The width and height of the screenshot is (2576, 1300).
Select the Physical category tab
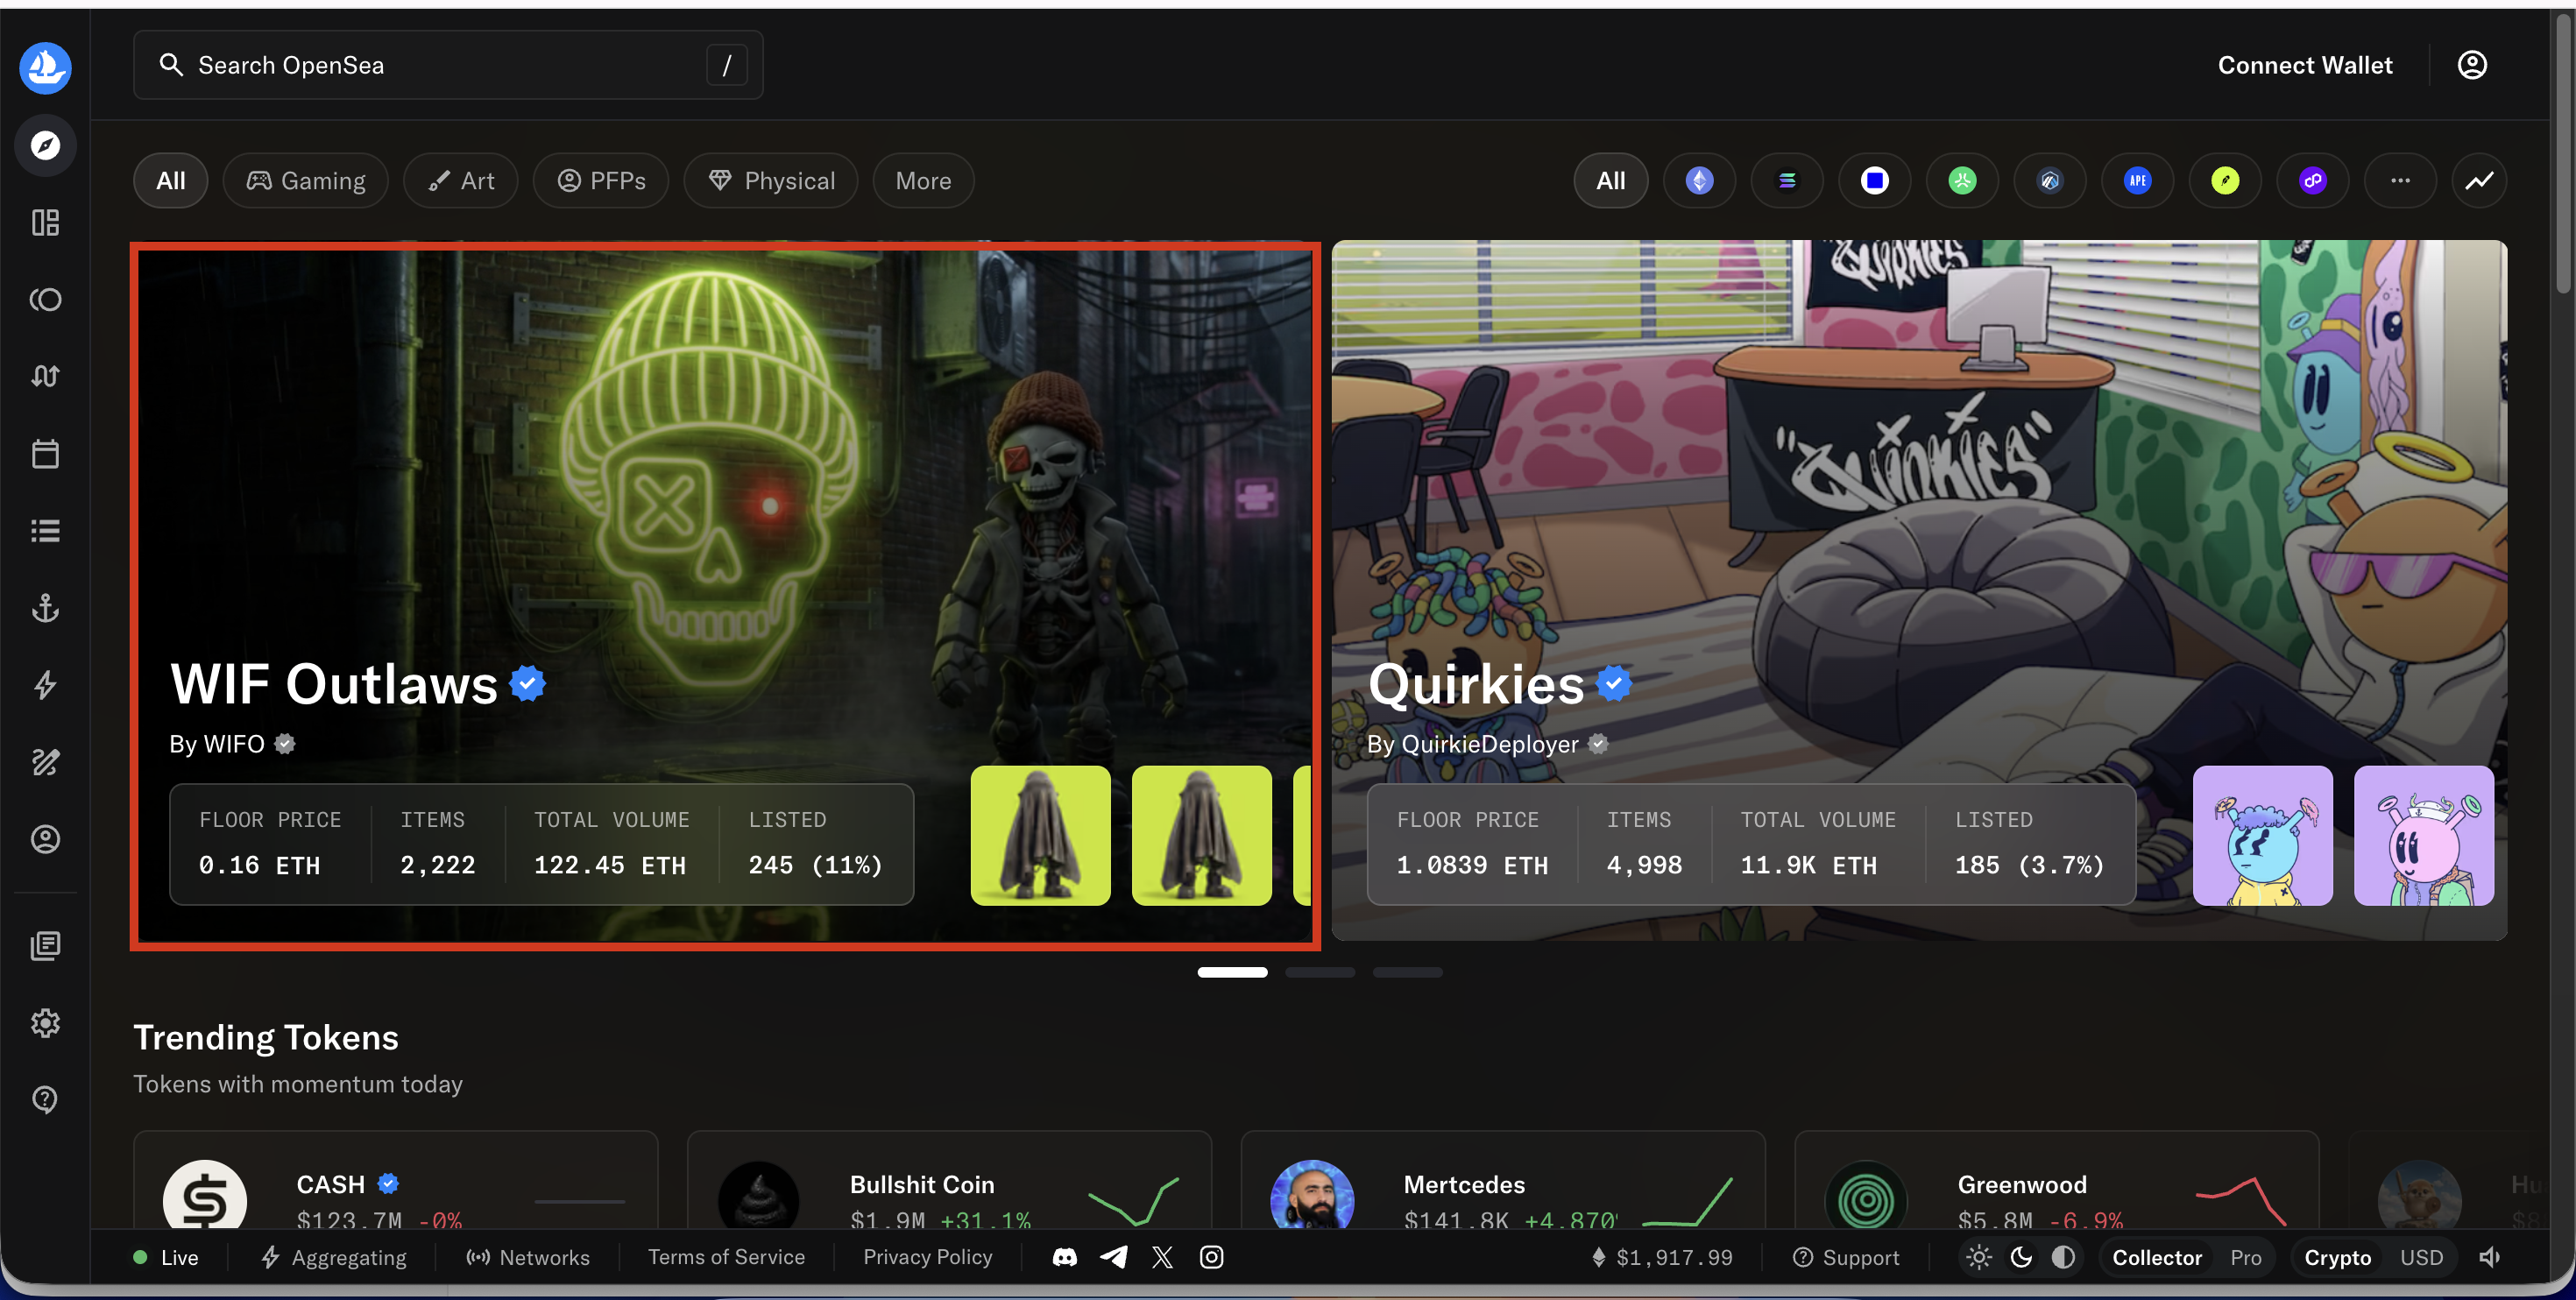coord(771,181)
